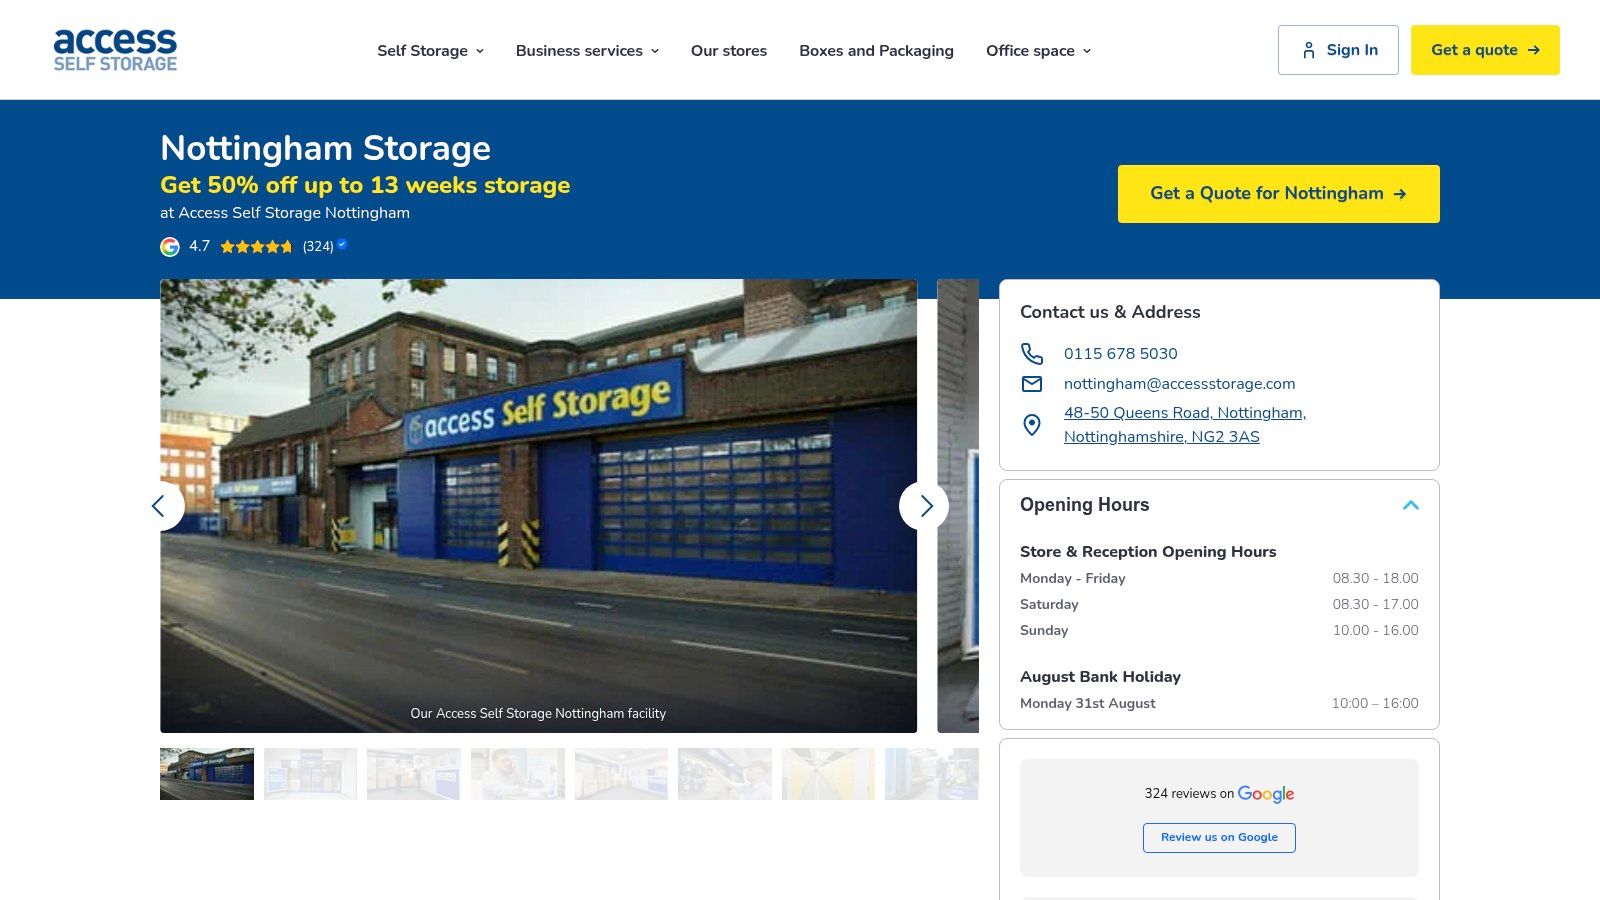Click the five star rating icons
The width and height of the screenshot is (1600, 900).
256,246
